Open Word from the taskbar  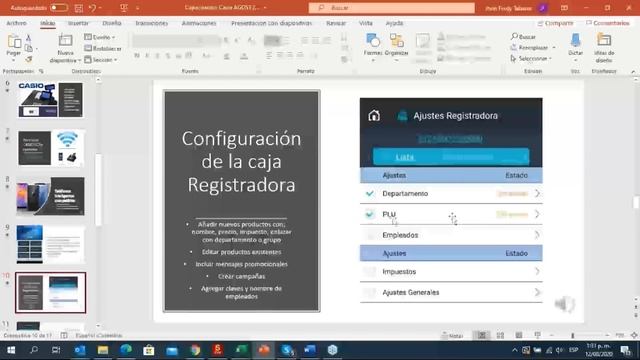[x=310, y=350]
